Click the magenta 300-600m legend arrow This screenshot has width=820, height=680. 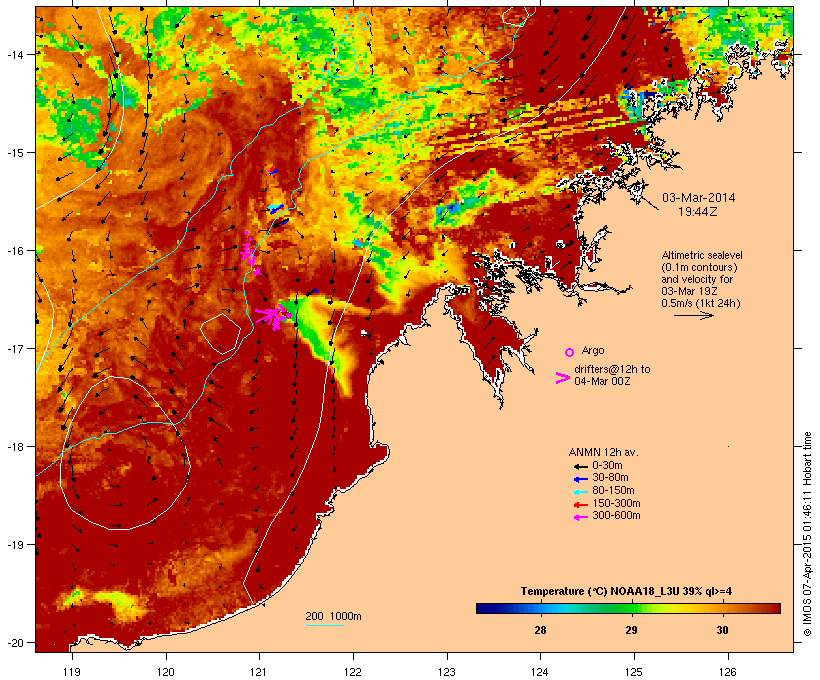click(581, 517)
